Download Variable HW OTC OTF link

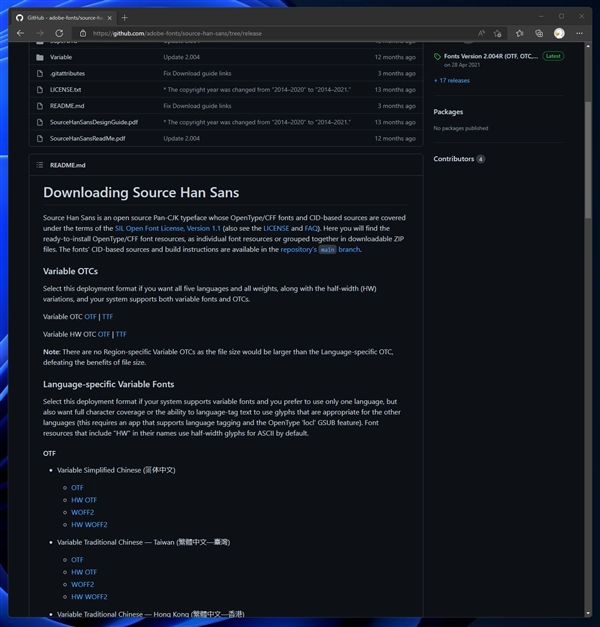pos(104,334)
